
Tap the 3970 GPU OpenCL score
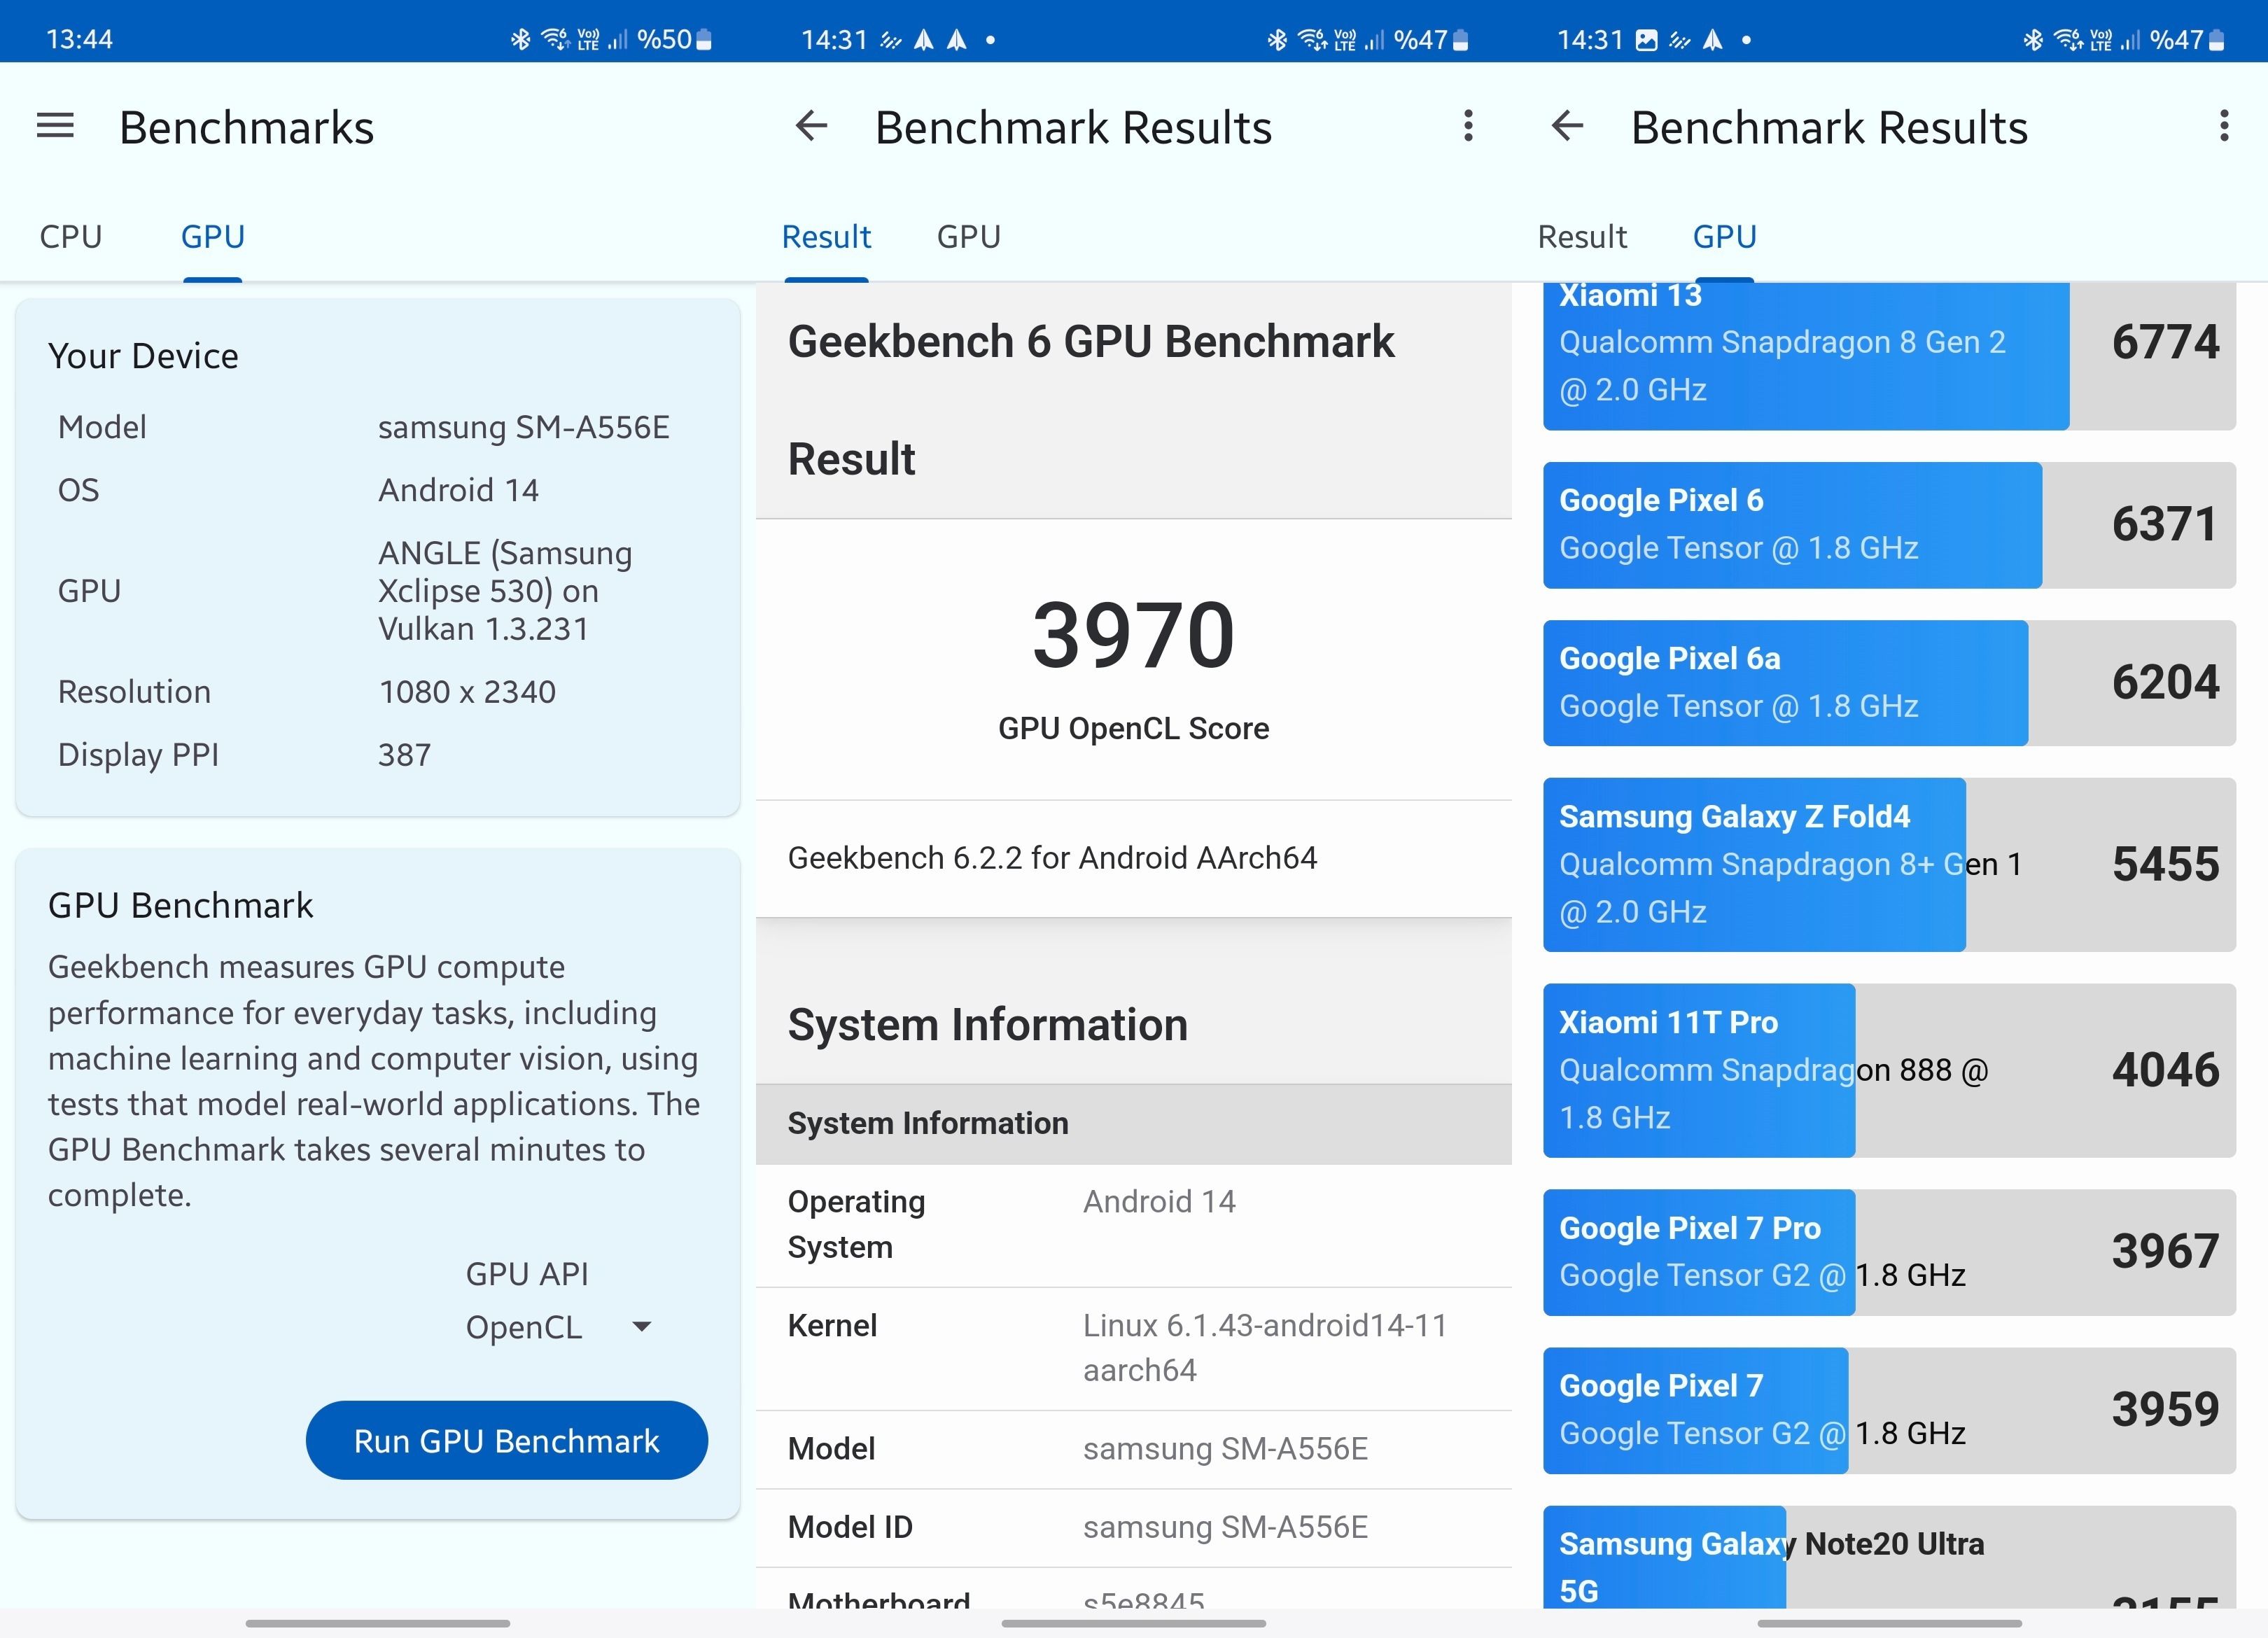pos(1134,635)
